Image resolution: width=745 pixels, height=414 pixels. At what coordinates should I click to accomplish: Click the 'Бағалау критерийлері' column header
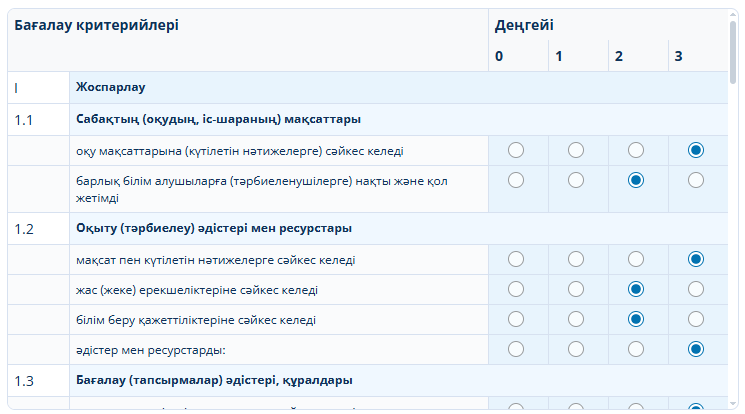pyautogui.click(x=97, y=25)
